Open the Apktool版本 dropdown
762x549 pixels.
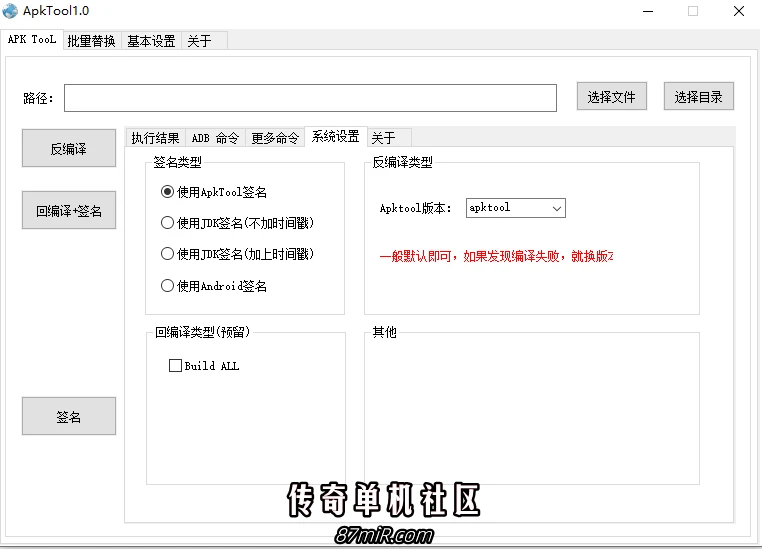coord(516,208)
